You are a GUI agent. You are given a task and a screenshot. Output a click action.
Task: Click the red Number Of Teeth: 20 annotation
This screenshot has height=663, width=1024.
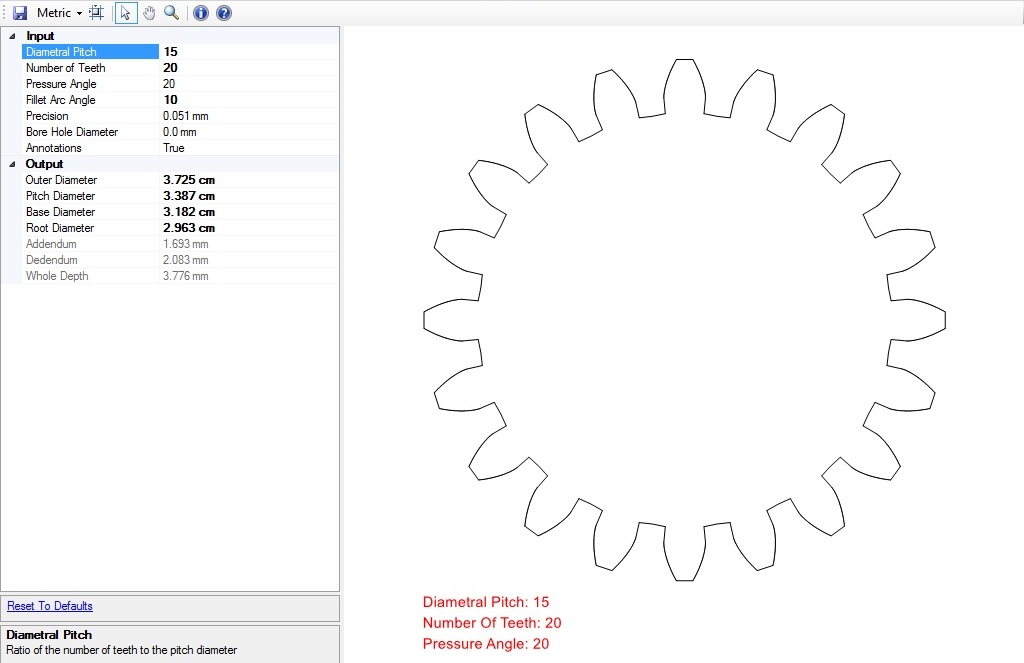492,623
